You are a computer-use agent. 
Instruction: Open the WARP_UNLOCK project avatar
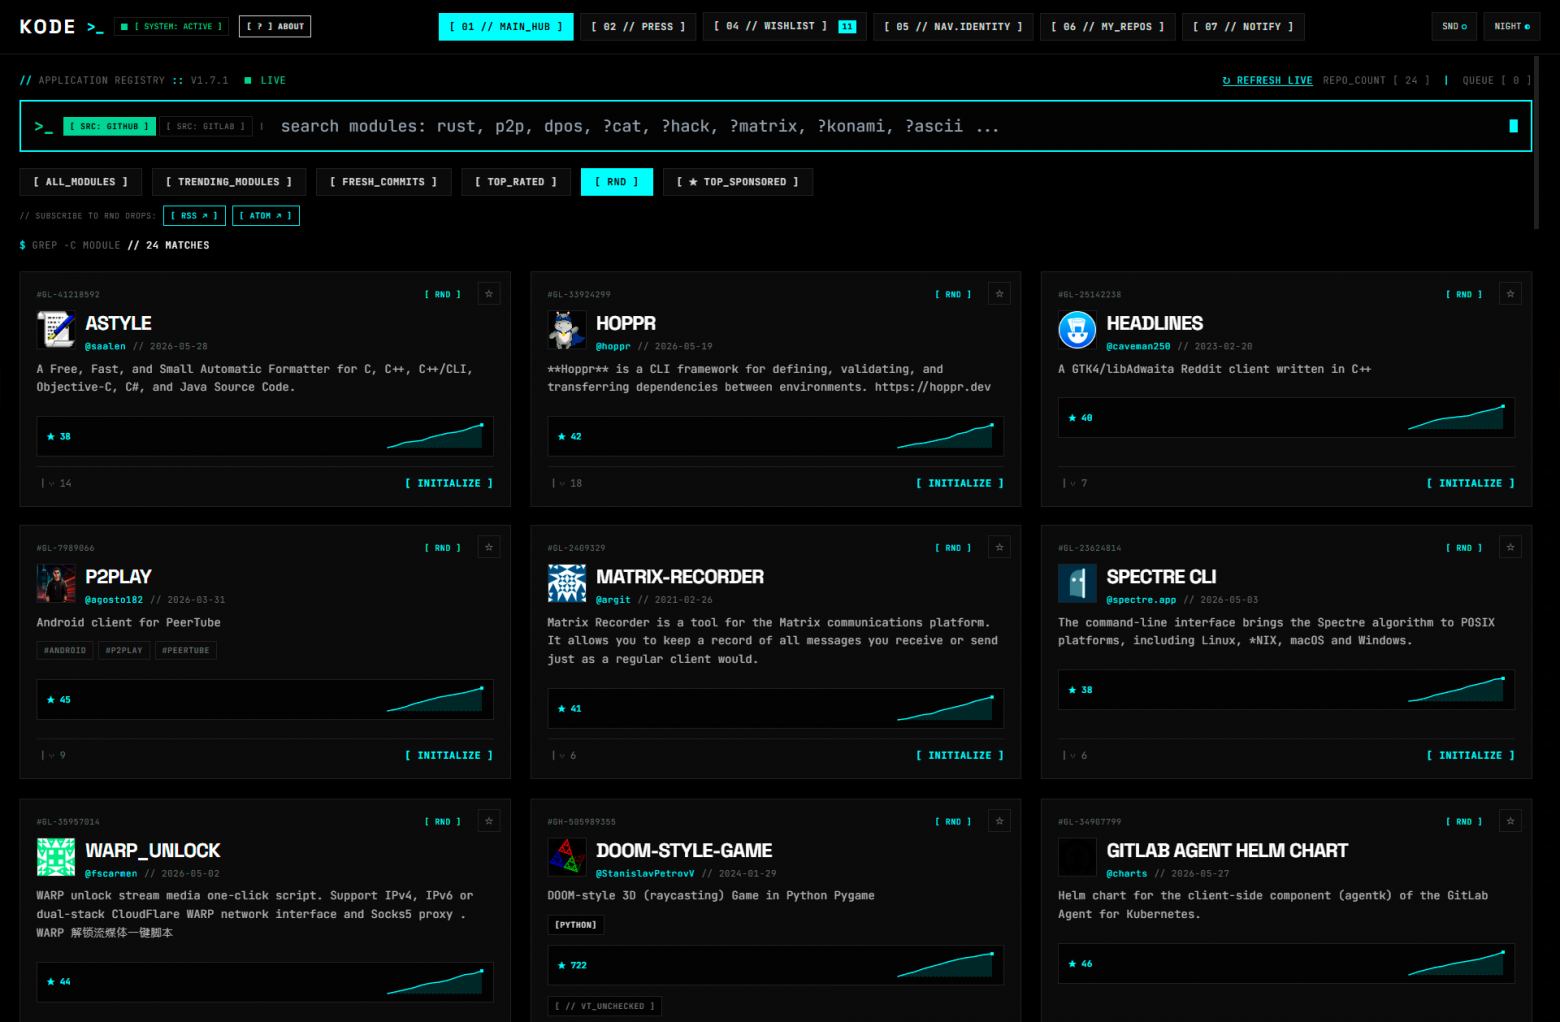coord(56,857)
